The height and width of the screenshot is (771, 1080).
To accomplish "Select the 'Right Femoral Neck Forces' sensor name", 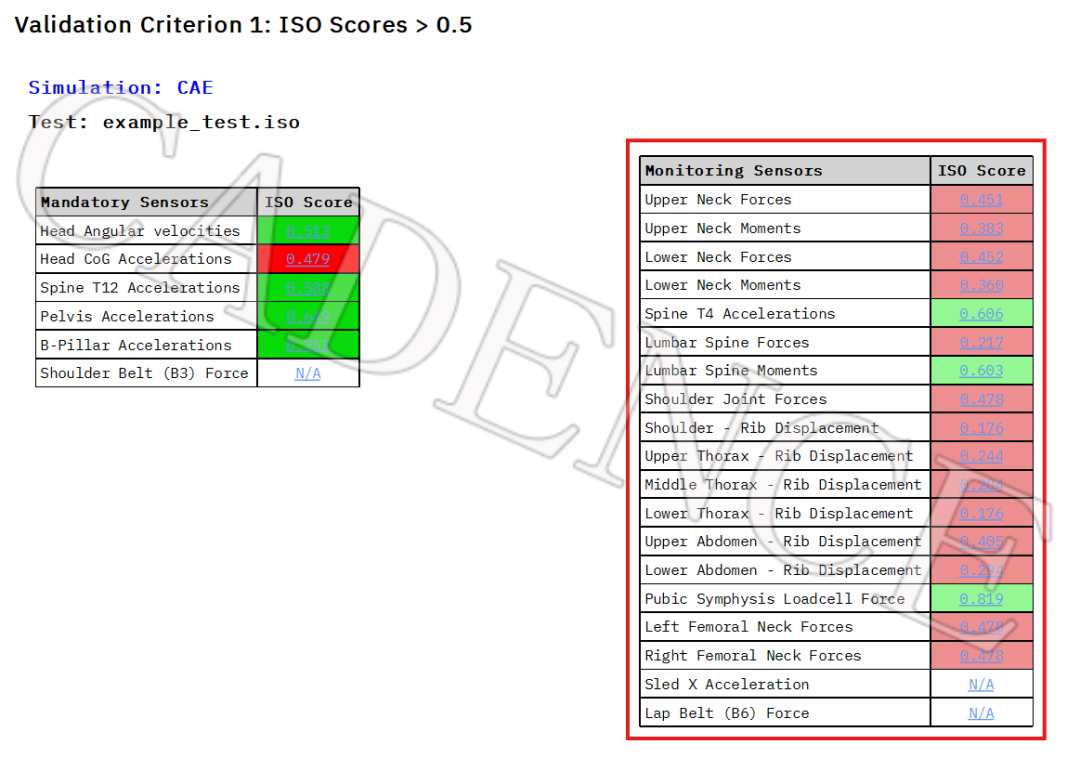I will pyautogui.click(x=753, y=656).
